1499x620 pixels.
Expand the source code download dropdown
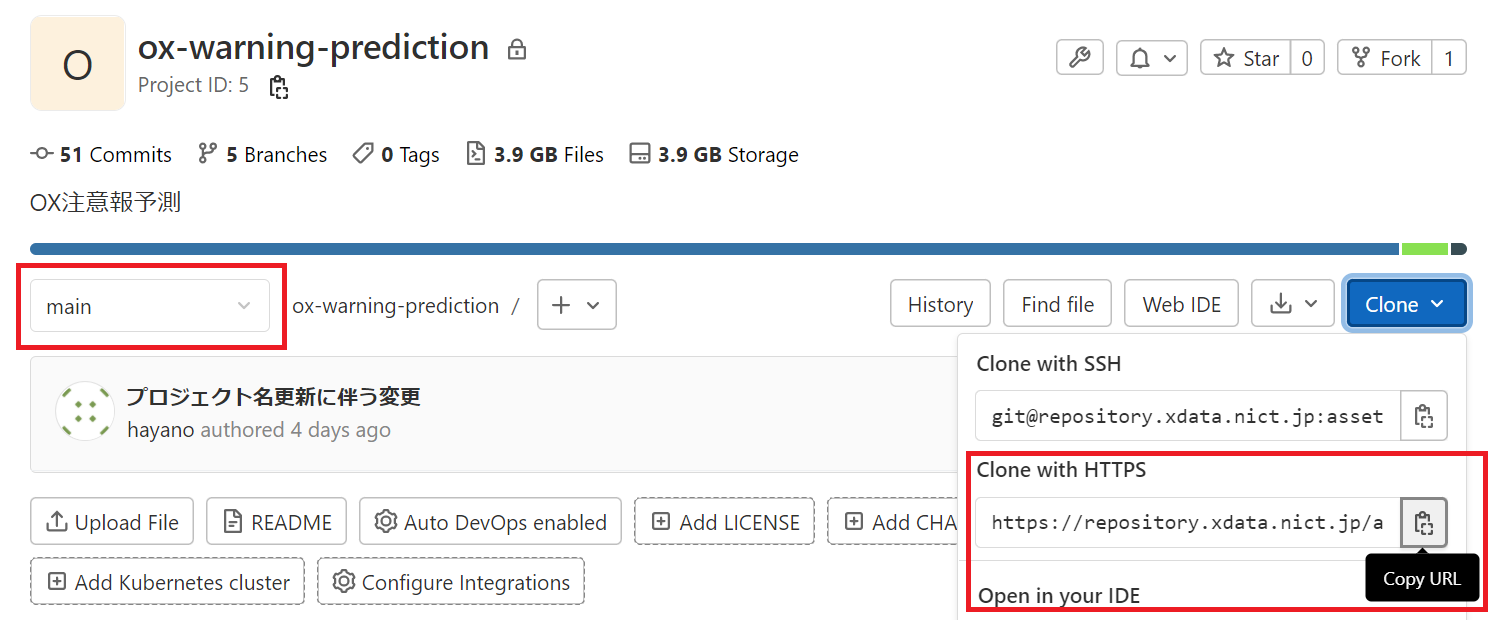[x=1293, y=303]
